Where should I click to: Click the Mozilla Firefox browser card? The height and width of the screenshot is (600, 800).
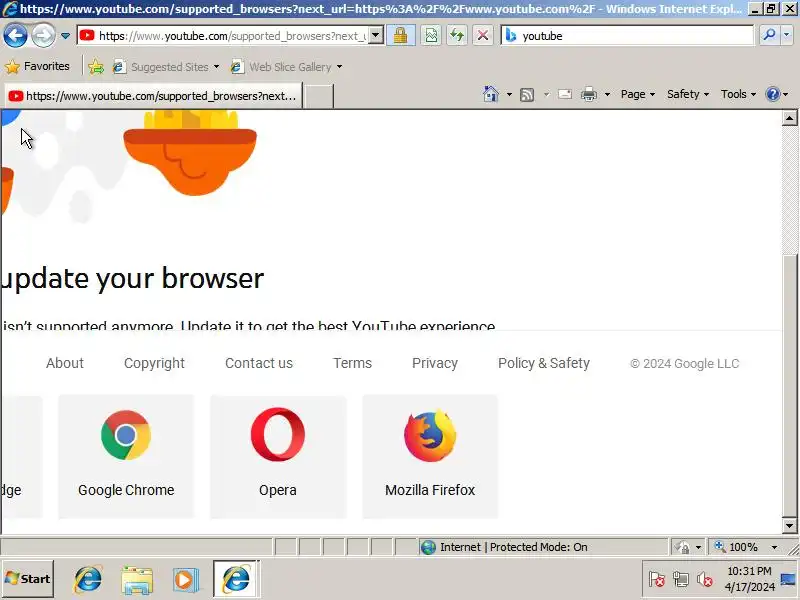point(430,457)
